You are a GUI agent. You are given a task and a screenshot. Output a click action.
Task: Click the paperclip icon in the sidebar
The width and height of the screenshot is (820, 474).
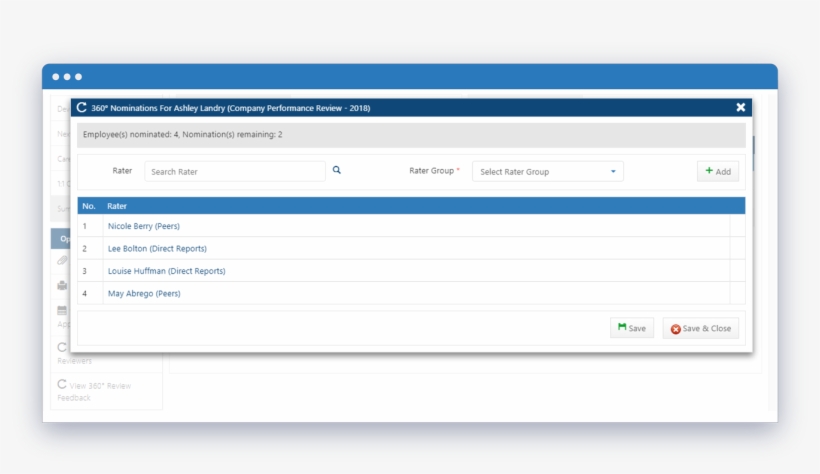[61, 260]
